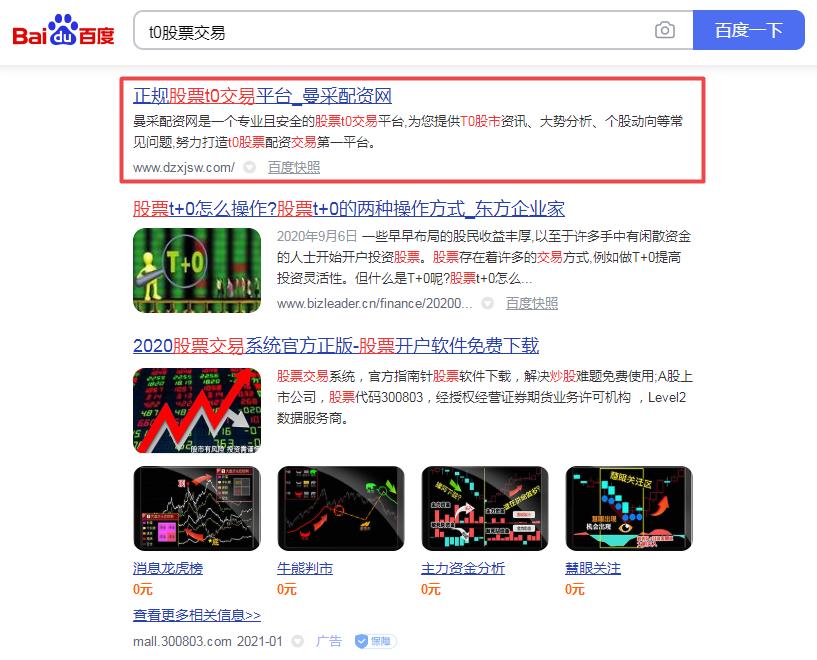Click the T+0 magnifier thumbnail image
817x660 pixels.
tap(197, 270)
